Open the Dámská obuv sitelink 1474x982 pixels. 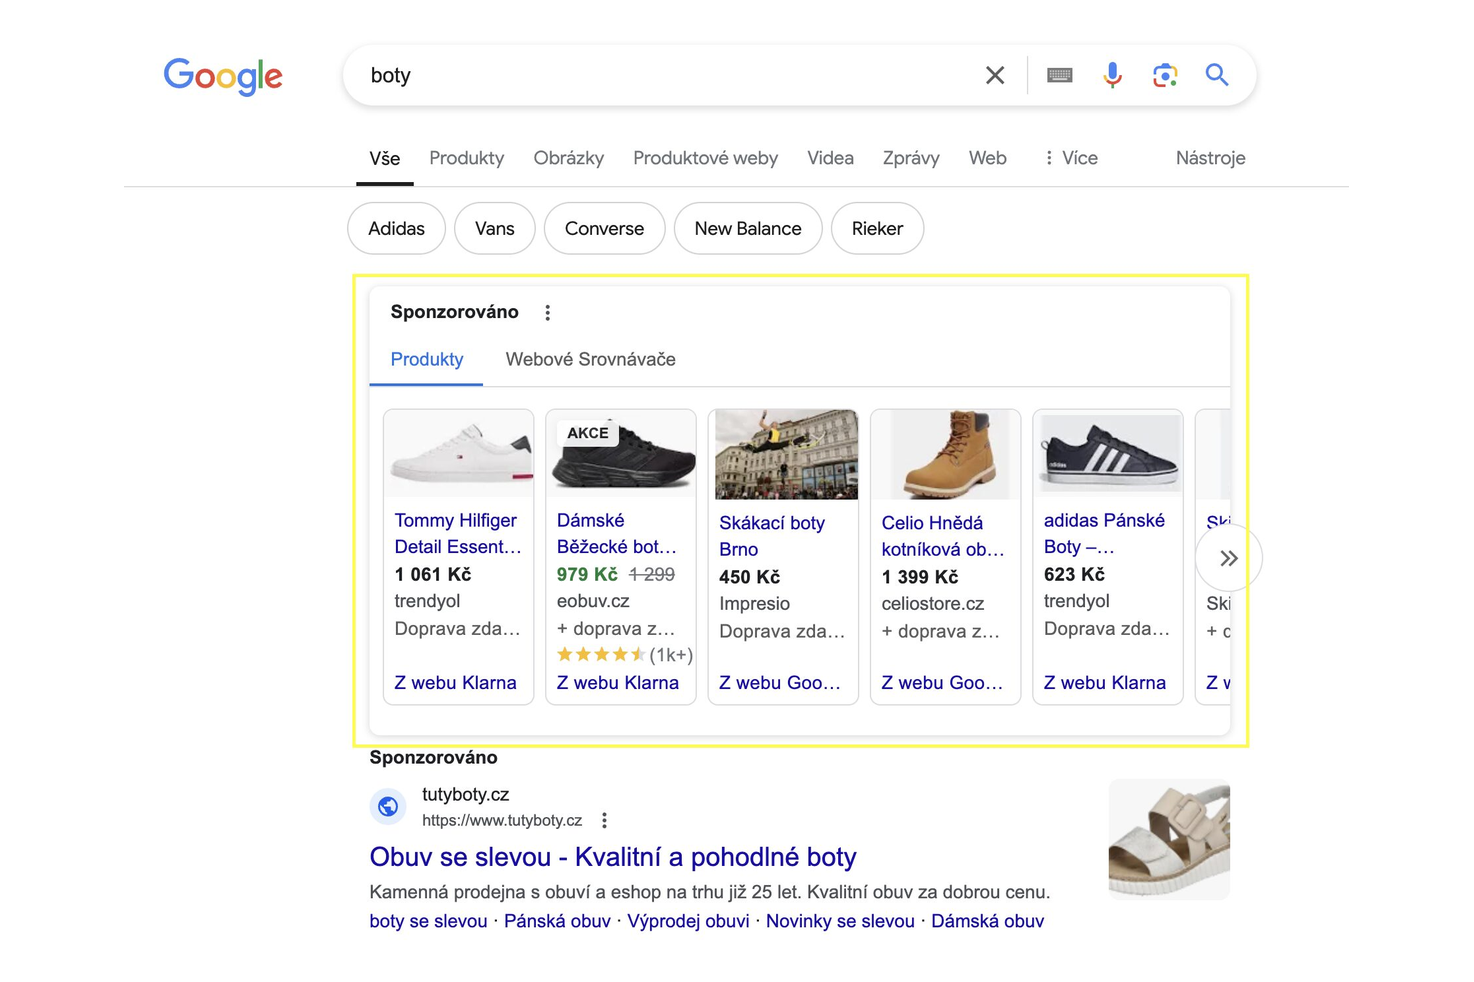pyautogui.click(x=987, y=921)
